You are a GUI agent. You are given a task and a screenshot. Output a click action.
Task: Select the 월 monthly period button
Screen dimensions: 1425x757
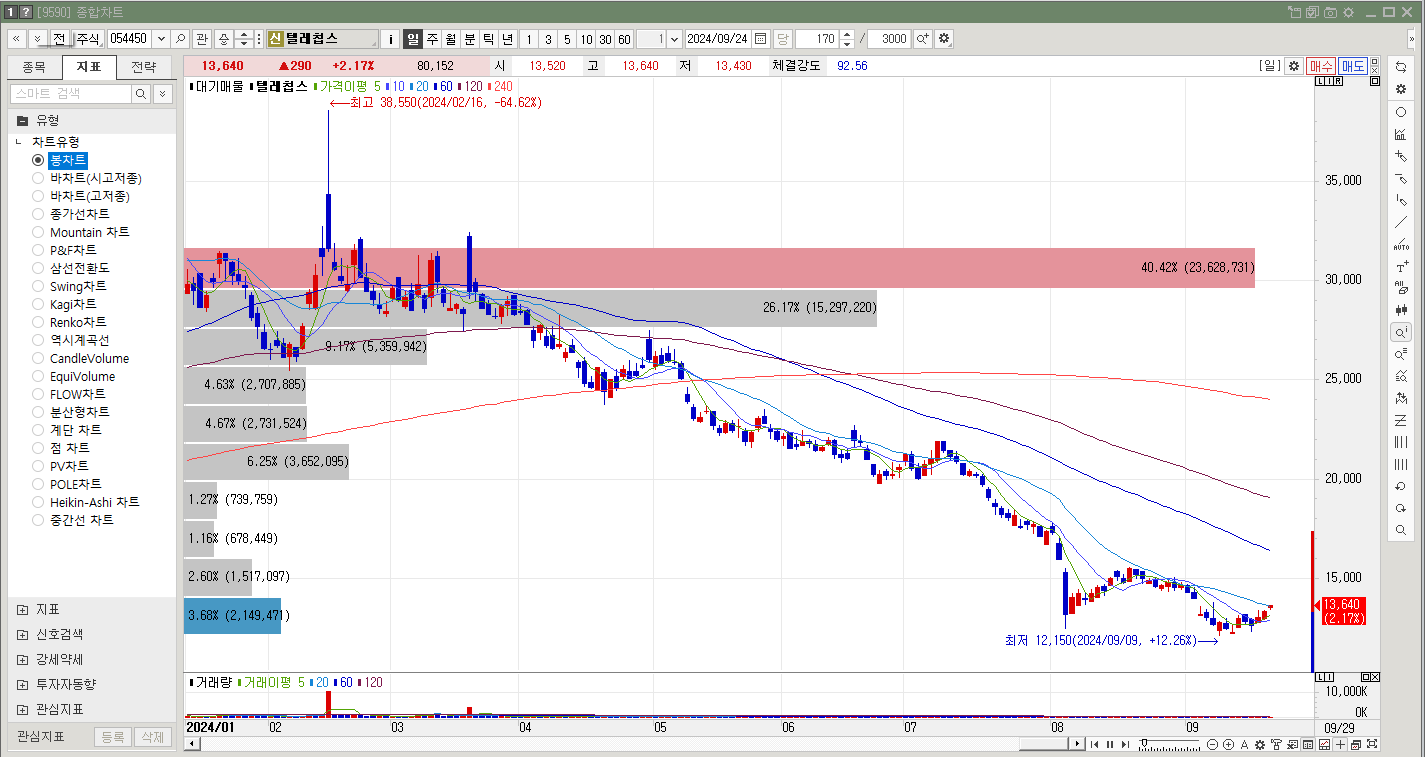pyautogui.click(x=451, y=39)
